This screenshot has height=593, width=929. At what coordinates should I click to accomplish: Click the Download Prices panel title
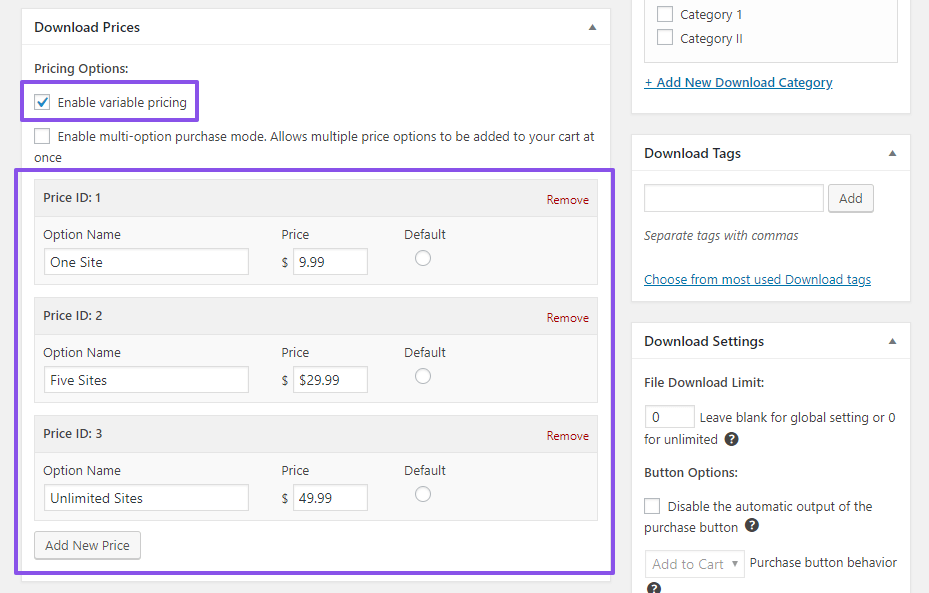coord(87,27)
